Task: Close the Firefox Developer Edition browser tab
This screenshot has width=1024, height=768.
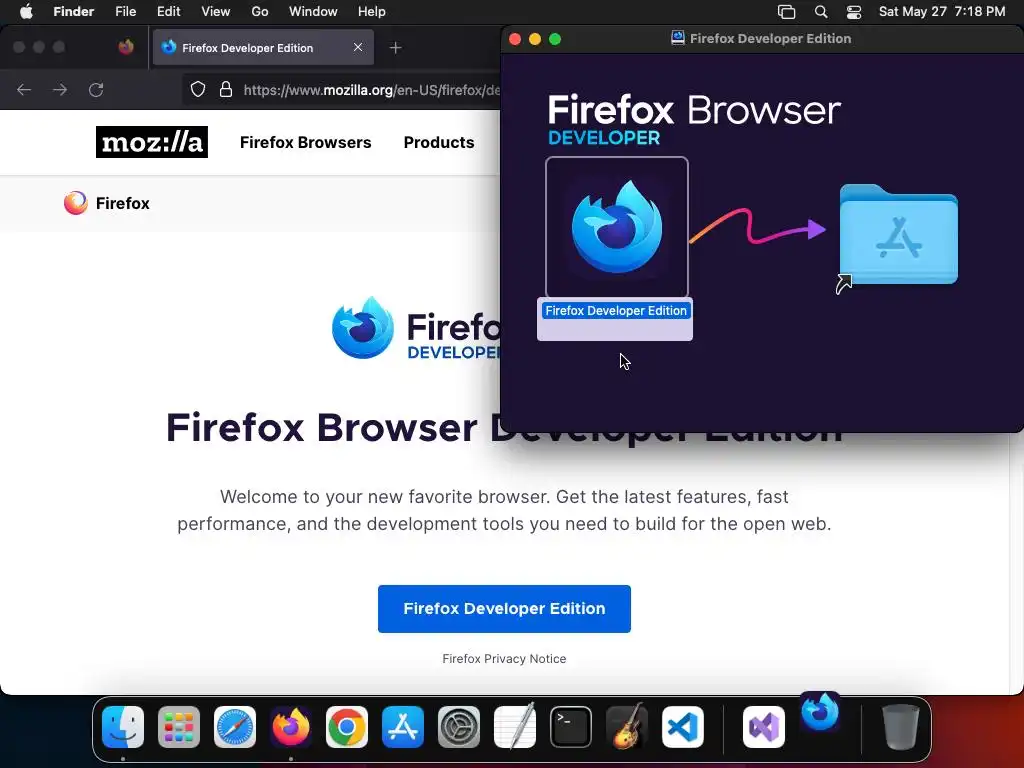Action: (x=358, y=47)
